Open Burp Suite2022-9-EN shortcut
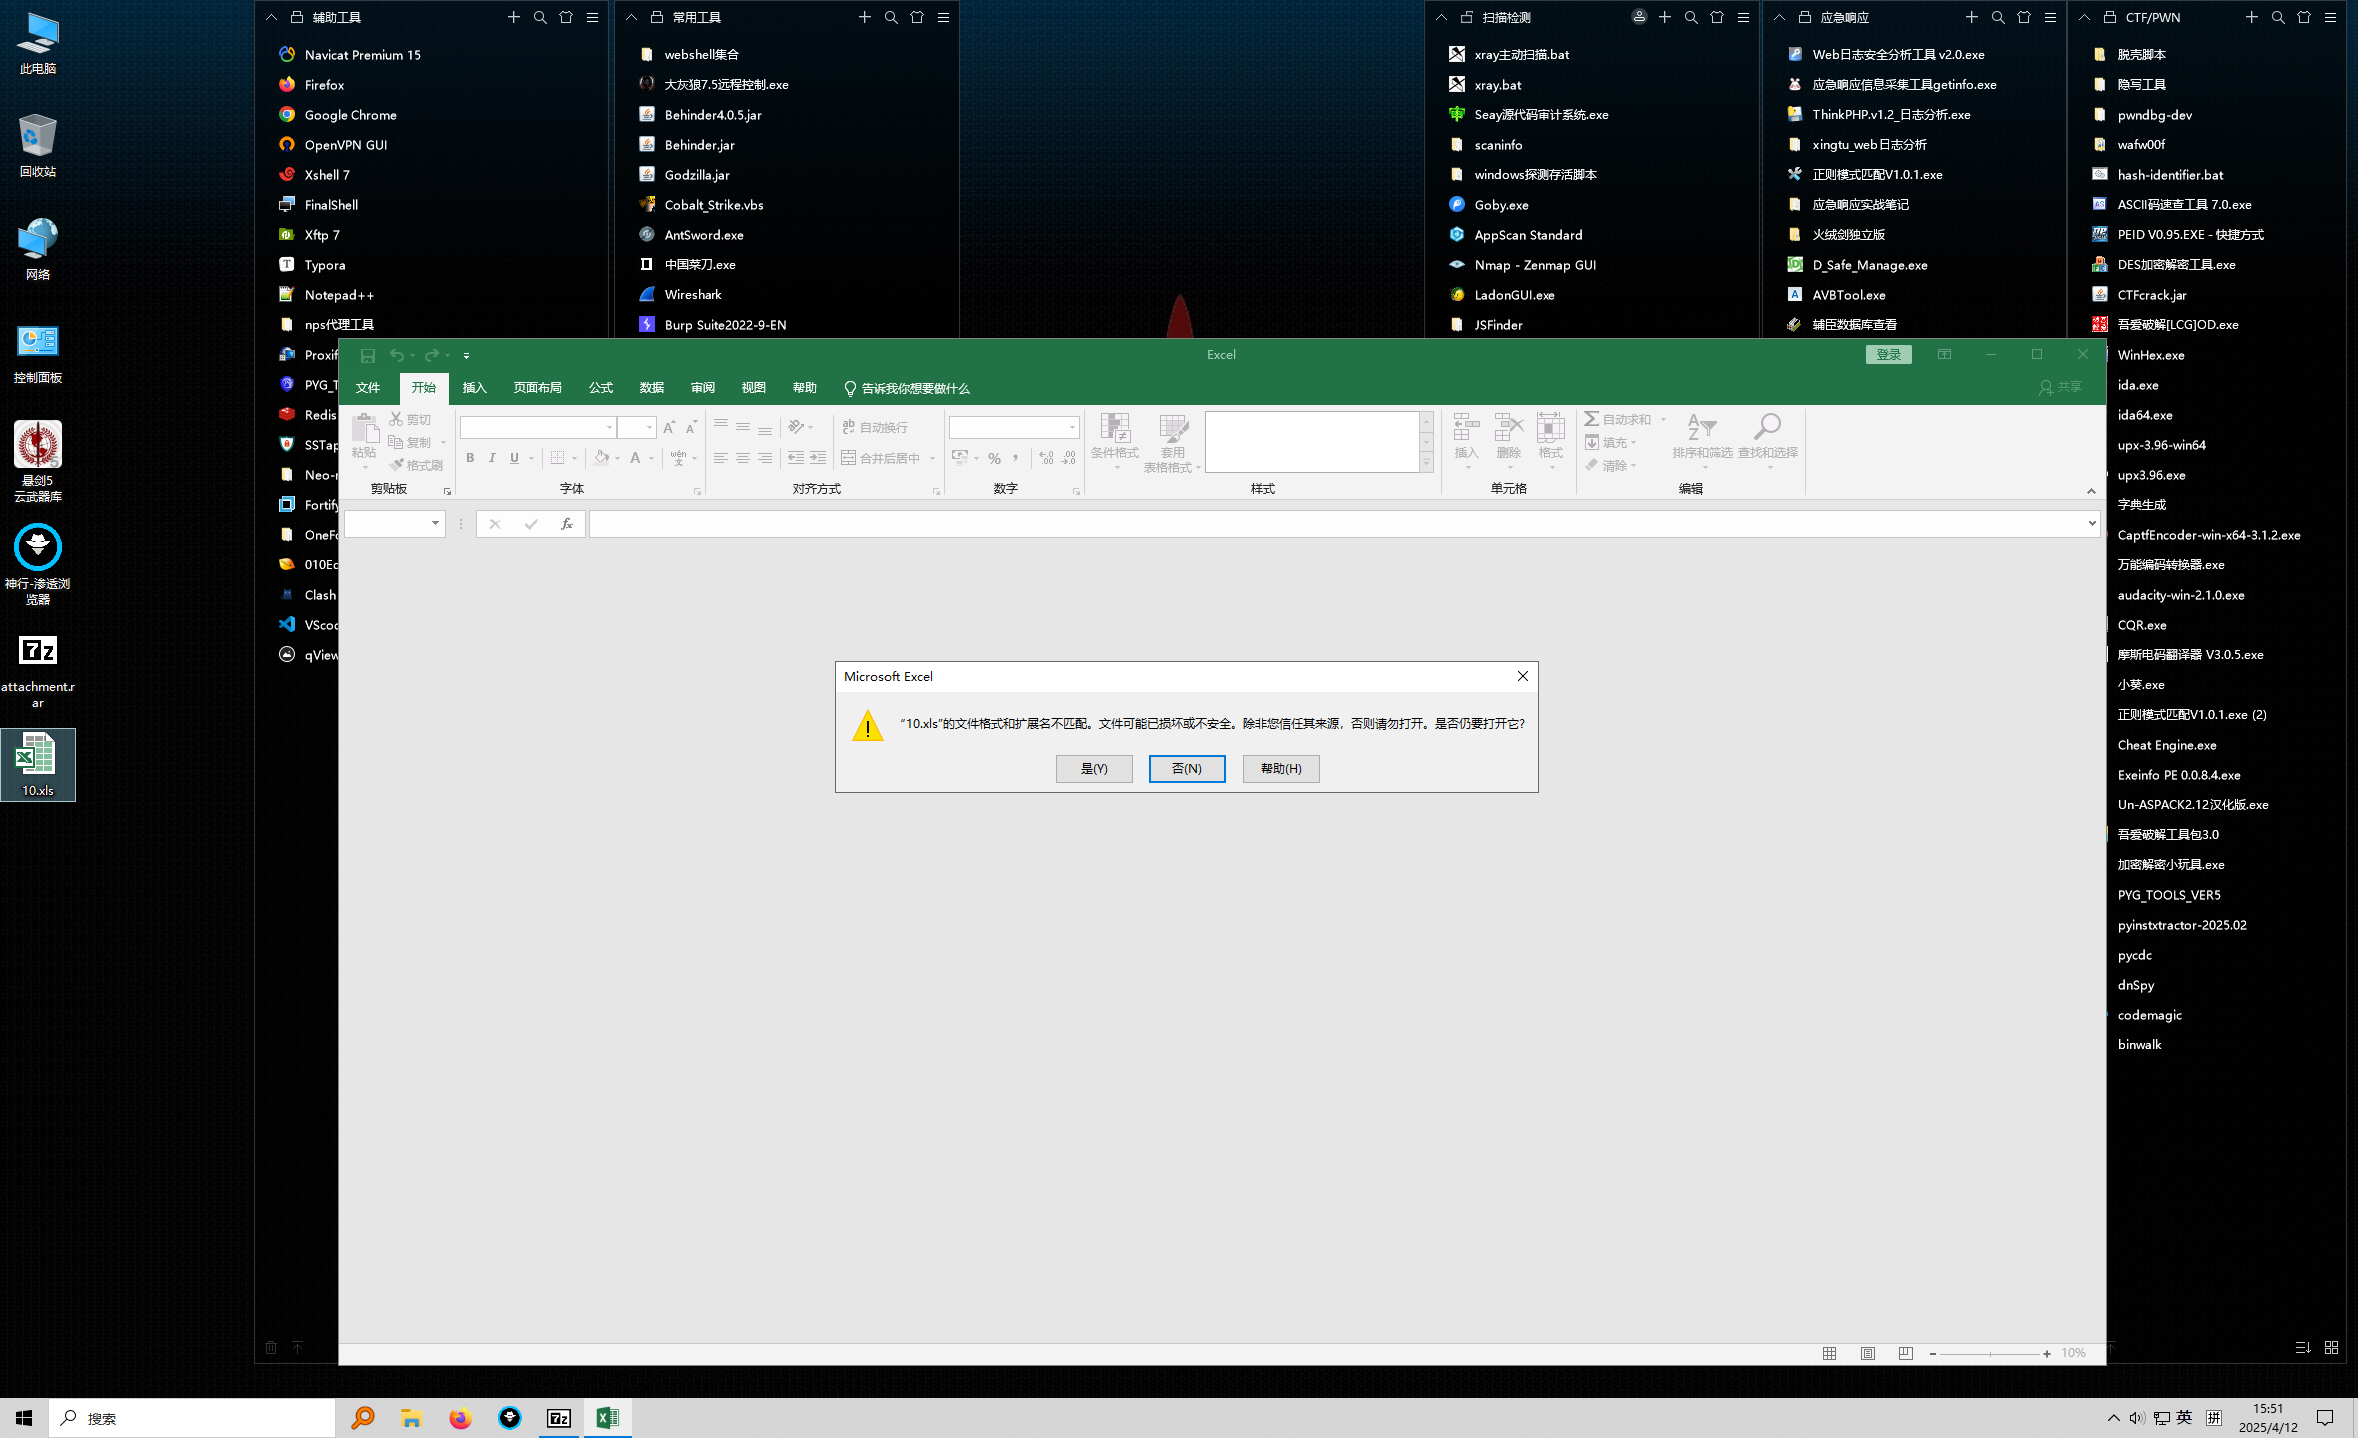The width and height of the screenshot is (2358, 1438). (724, 325)
